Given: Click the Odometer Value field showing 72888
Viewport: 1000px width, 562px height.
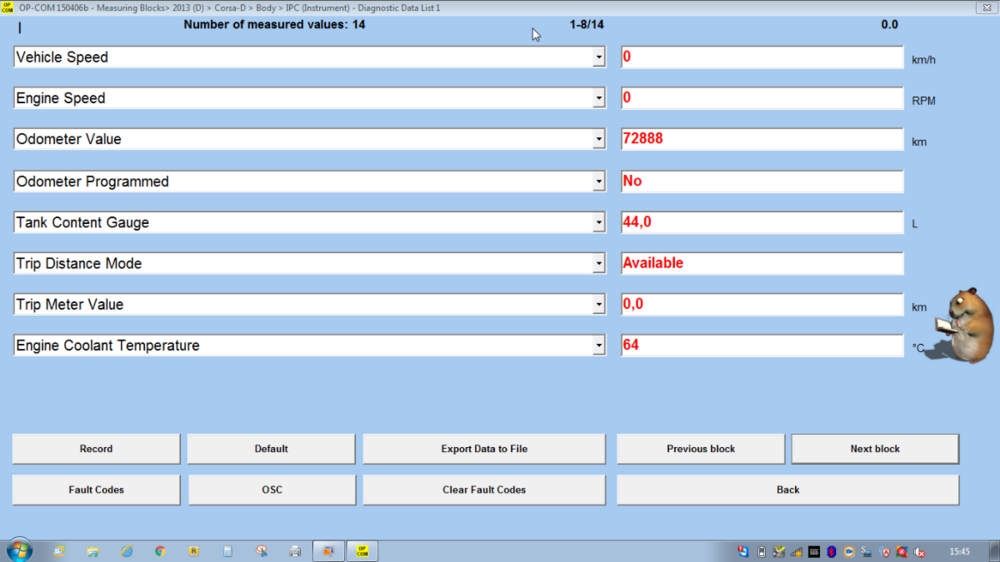Looking at the screenshot, I should [761, 140].
